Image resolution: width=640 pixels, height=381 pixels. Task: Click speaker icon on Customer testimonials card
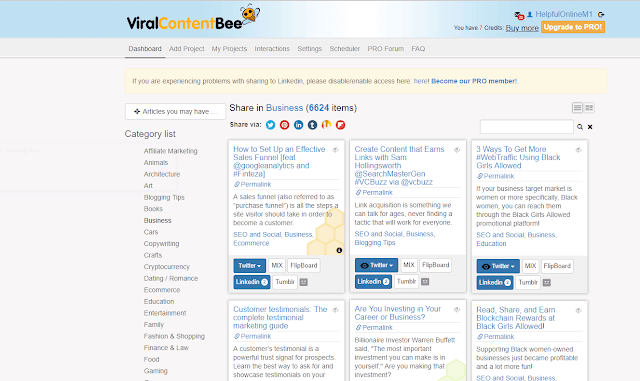tap(336, 310)
